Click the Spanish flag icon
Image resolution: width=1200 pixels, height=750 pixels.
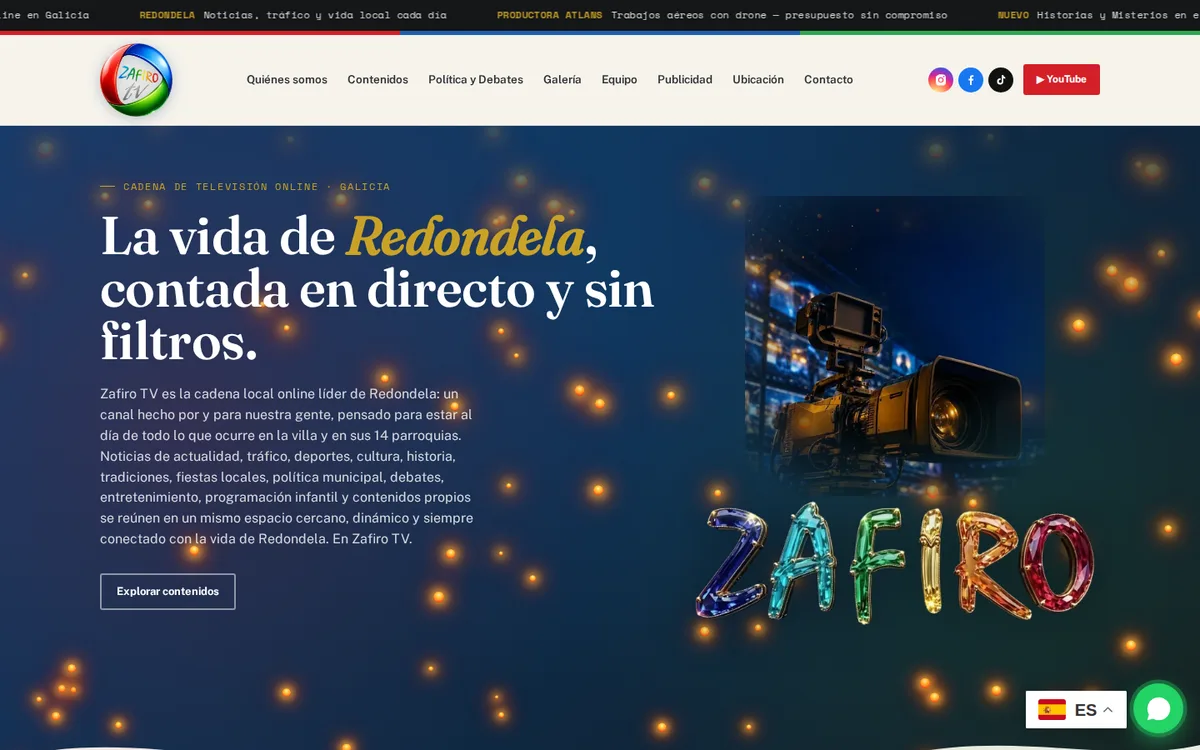click(x=1052, y=710)
